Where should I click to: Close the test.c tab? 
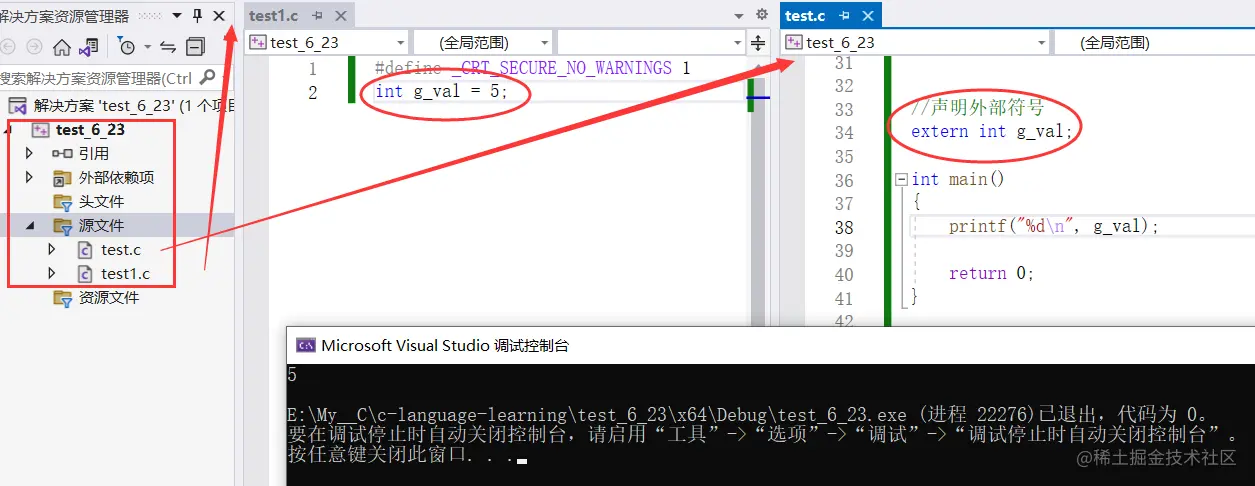click(867, 16)
